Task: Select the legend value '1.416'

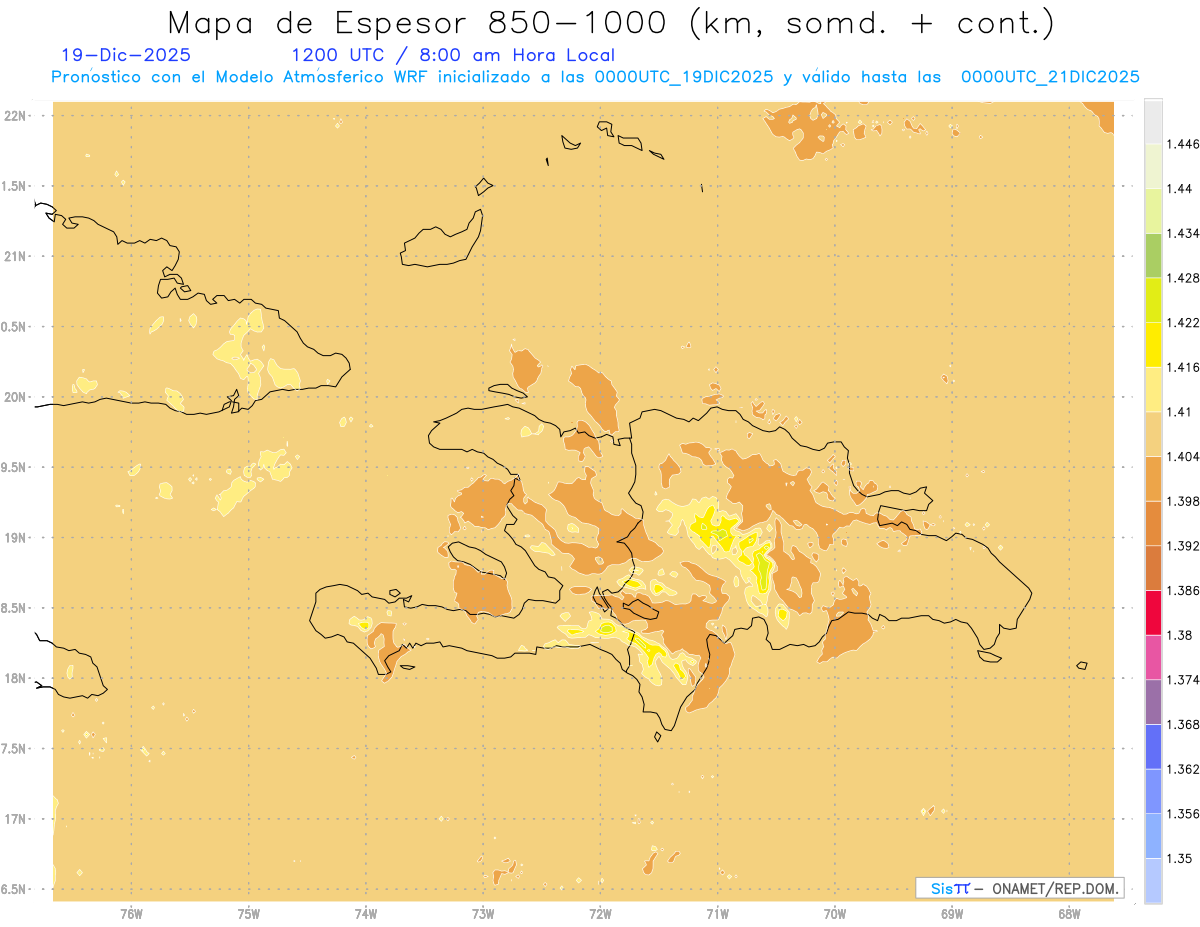Action: (x=1183, y=367)
